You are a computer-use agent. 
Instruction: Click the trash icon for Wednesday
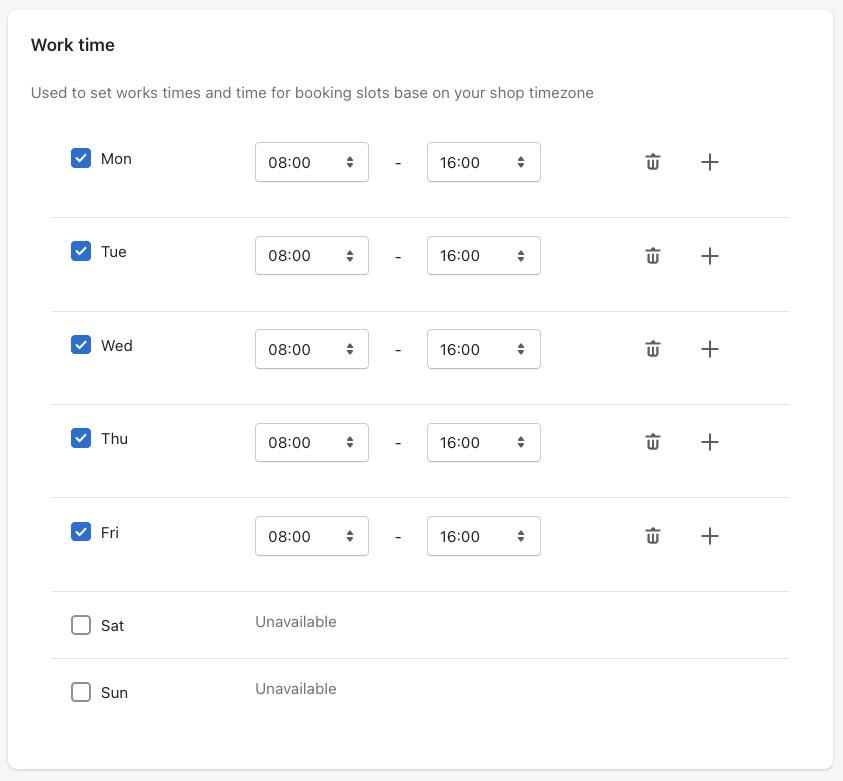(652, 349)
